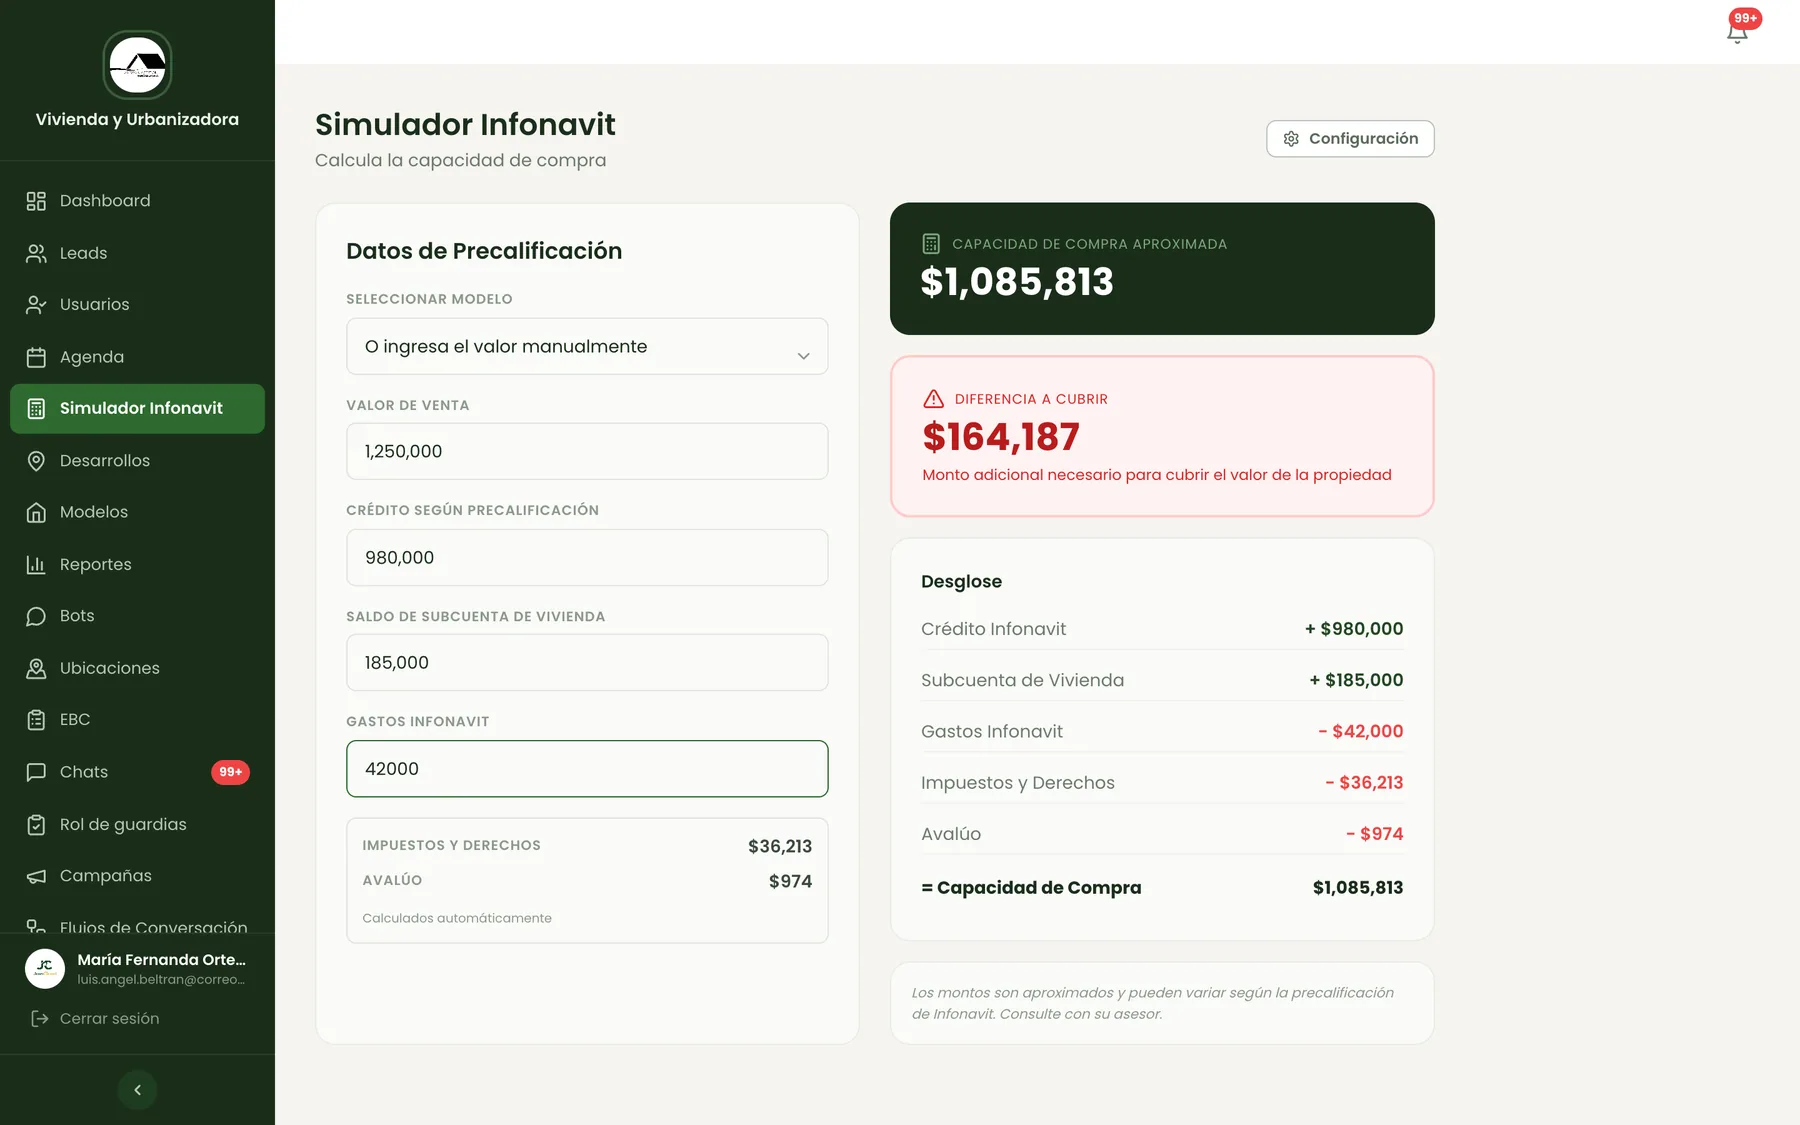1800x1125 pixels.
Task: Click the Vivienda y Urbanizadora logo
Action: (138, 65)
